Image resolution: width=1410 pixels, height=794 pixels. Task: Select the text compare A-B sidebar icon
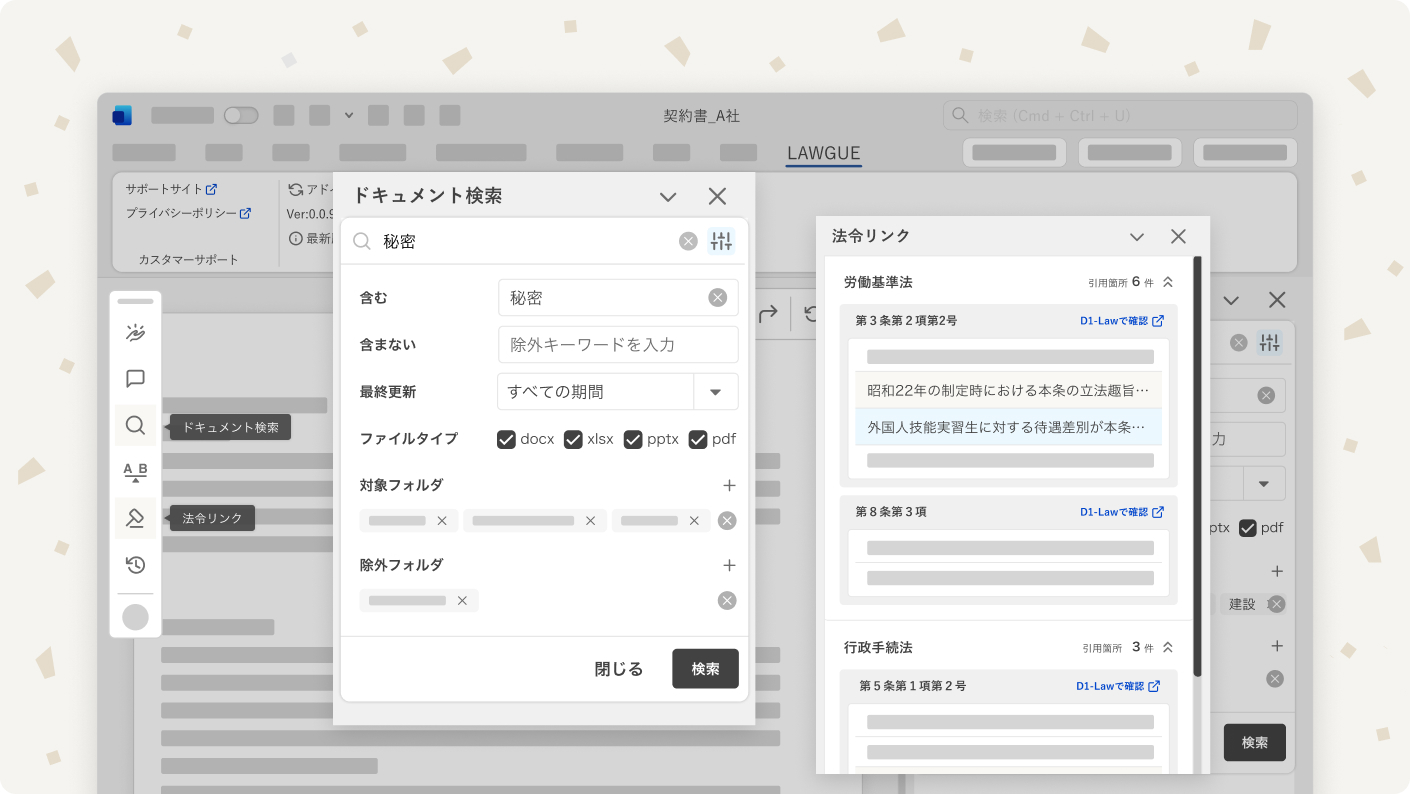point(135,472)
